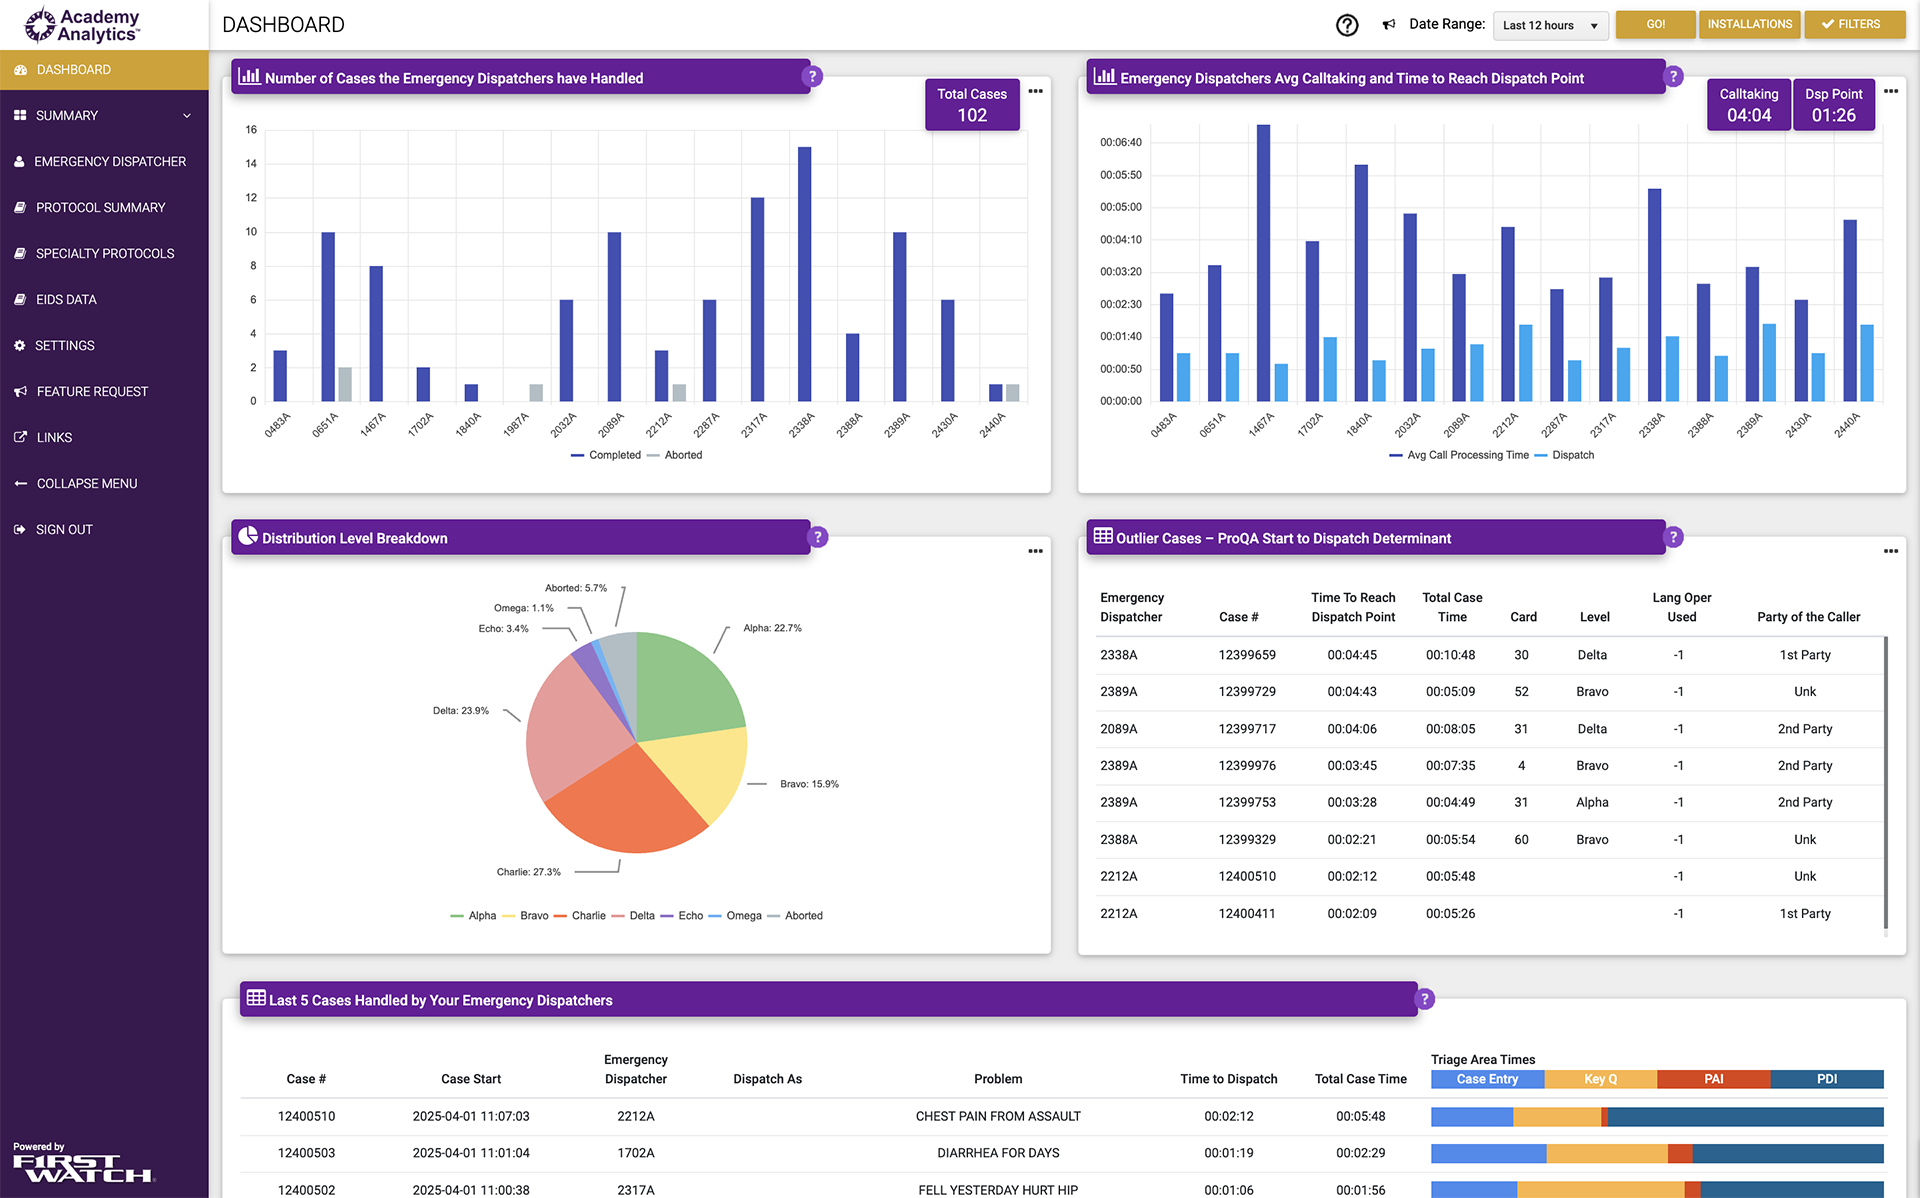Click the Case Entry segment in the triage times bar
This screenshot has height=1198, width=1920.
tap(1487, 1079)
